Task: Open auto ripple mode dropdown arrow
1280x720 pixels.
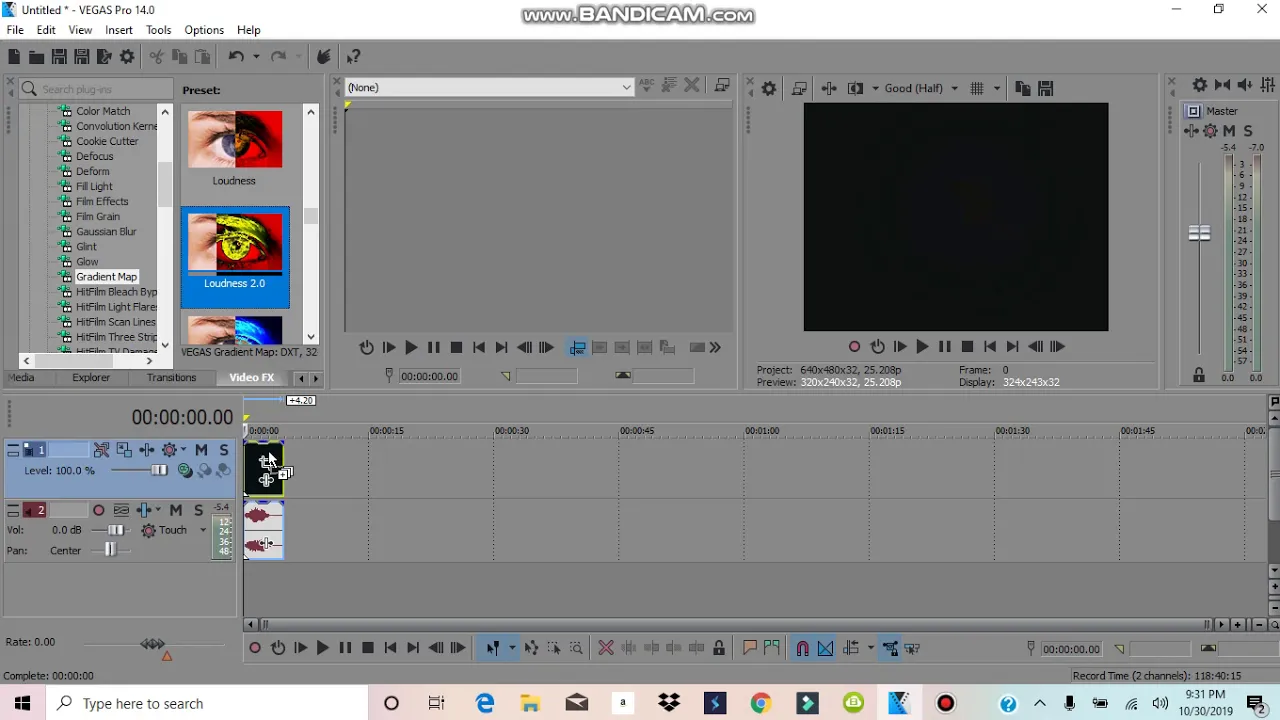Action: (x=870, y=649)
